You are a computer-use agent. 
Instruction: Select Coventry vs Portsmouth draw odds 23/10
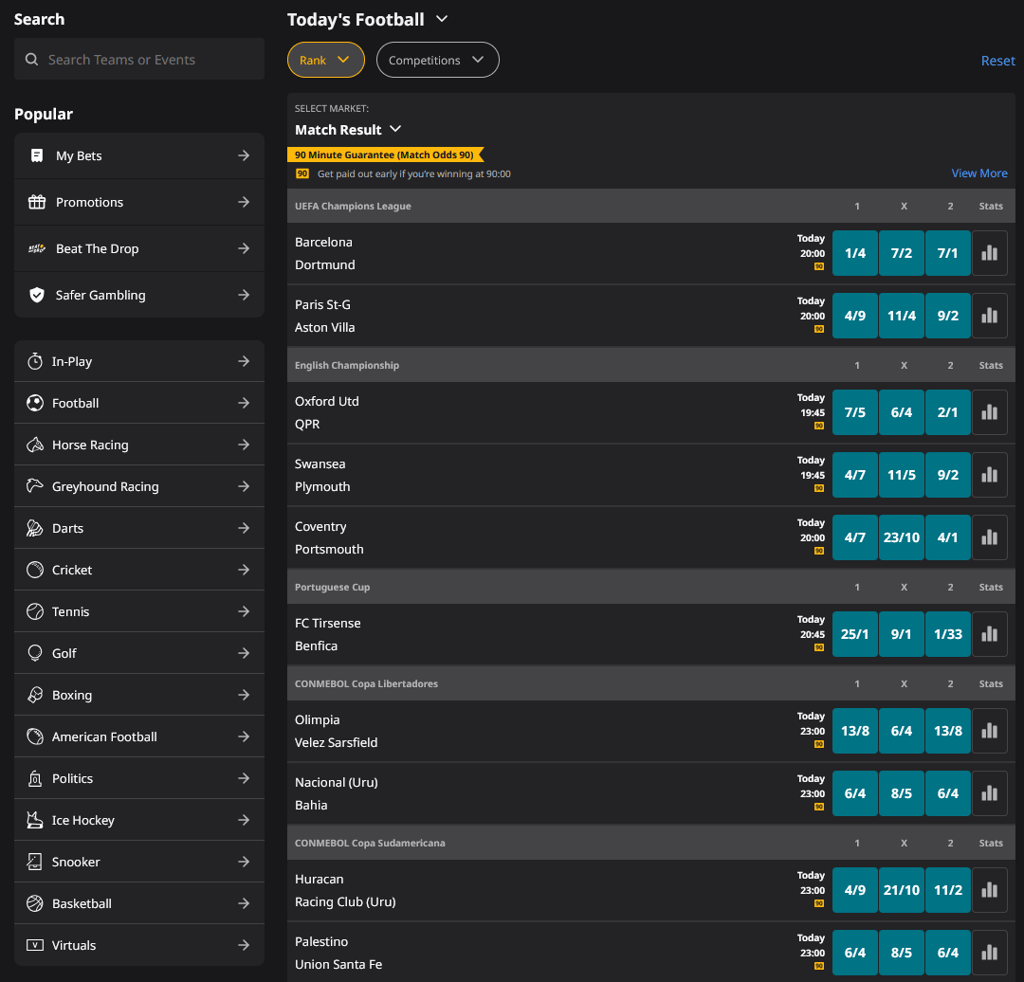[x=901, y=538]
